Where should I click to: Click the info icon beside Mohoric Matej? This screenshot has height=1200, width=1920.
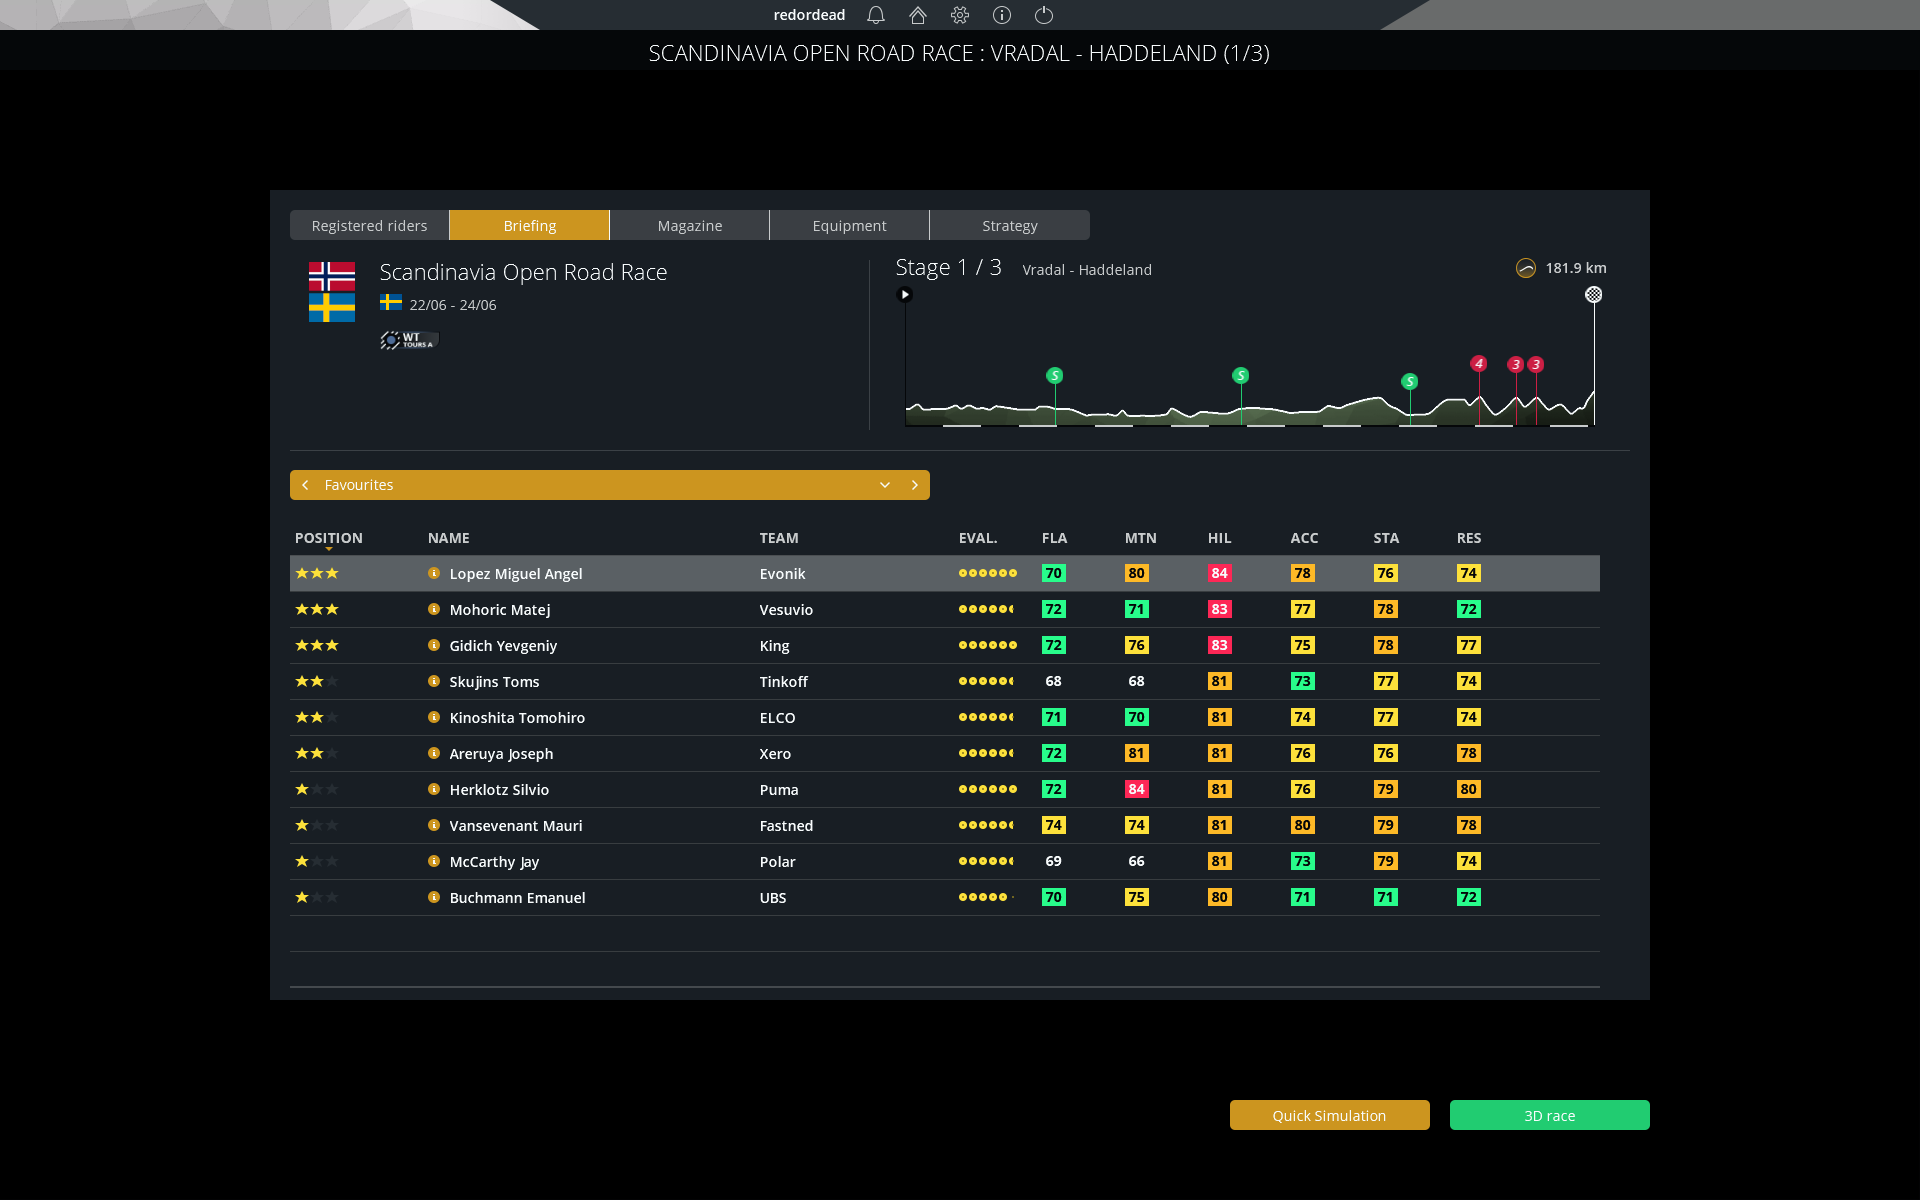click(433, 609)
